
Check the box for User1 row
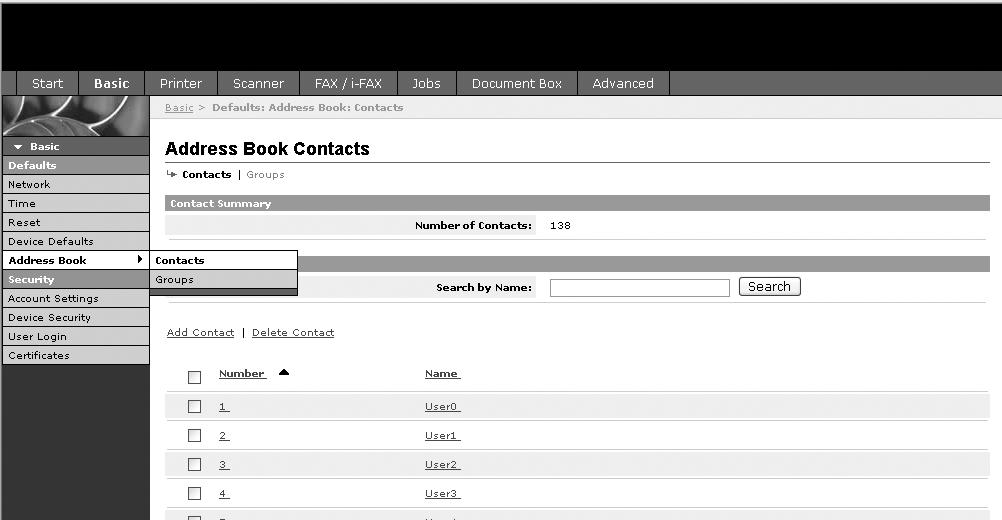(x=194, y=436)
